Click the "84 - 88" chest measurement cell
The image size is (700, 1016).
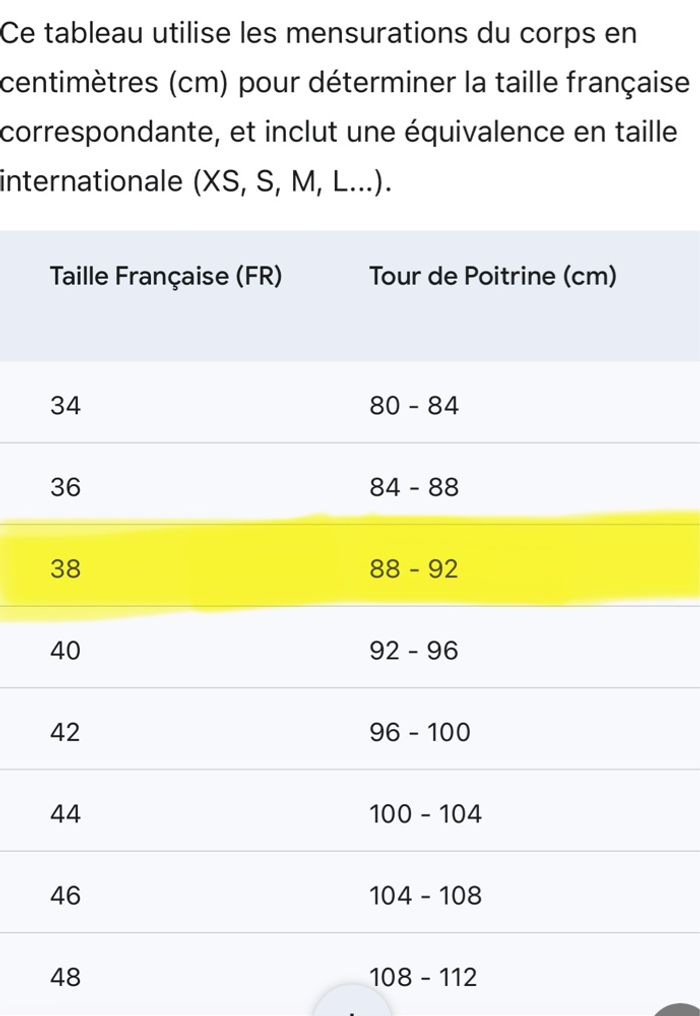(414, 488)
